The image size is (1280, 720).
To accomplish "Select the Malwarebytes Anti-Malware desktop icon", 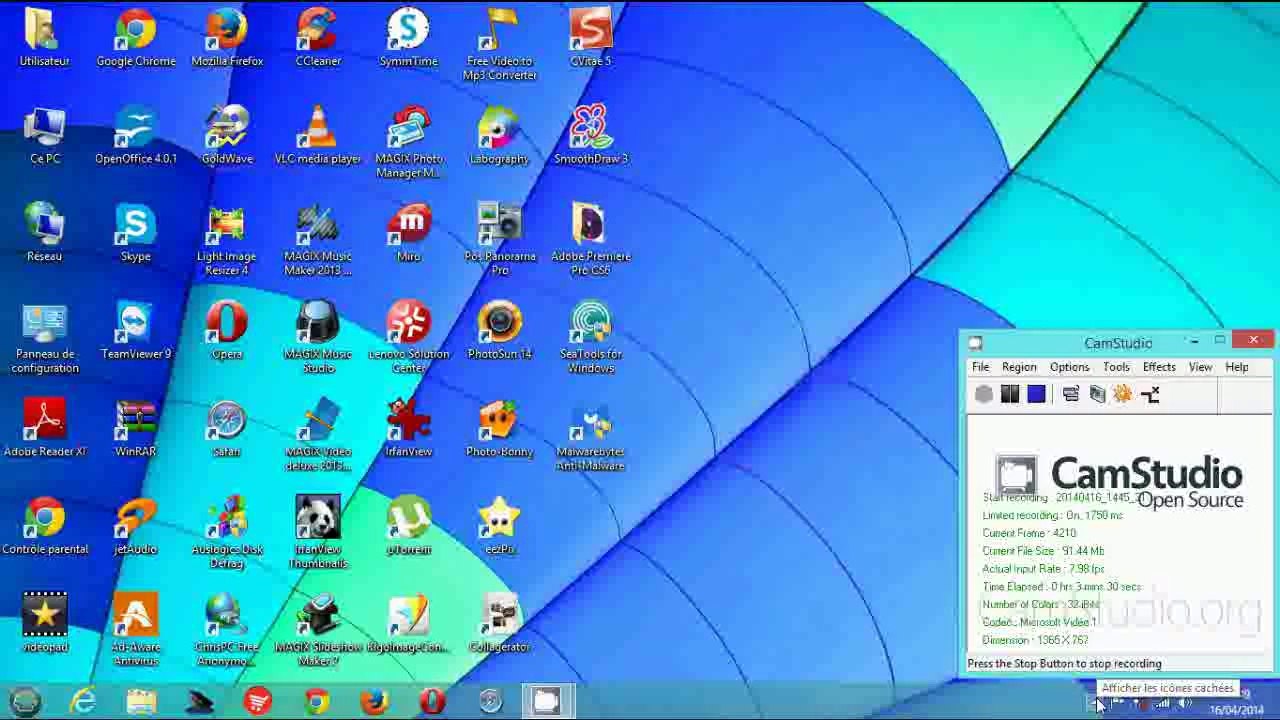I will (591, 435).
